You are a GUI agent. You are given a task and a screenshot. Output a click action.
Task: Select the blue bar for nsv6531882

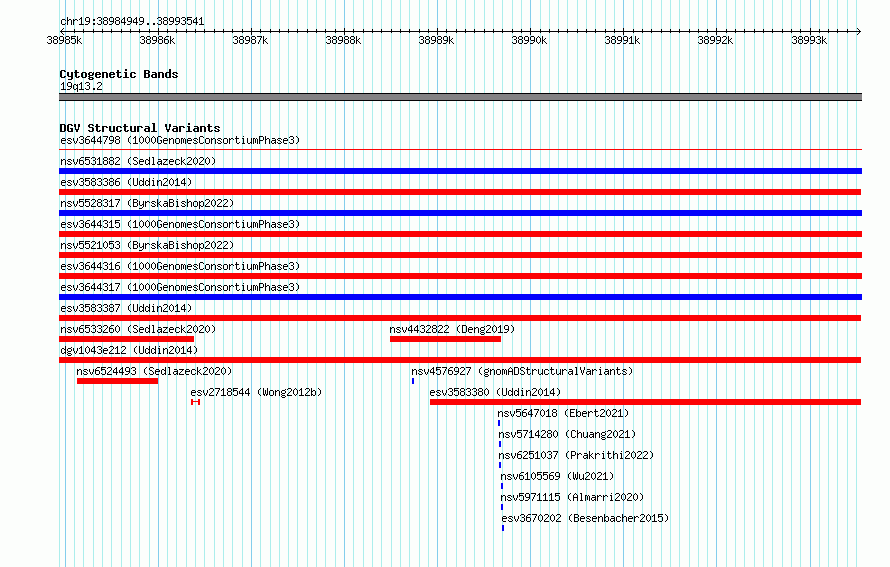[x=460, y=171]
